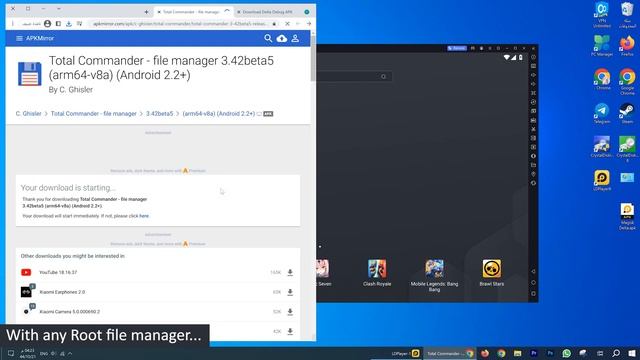
Task: Click the APKMirror upload cloud icon
Action: tap(282, 38)
